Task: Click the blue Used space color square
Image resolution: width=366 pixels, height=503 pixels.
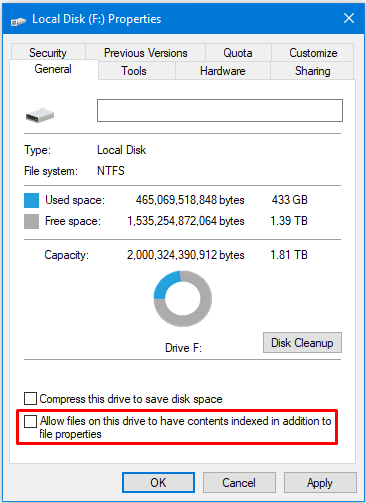Action: tap(31, 201)
